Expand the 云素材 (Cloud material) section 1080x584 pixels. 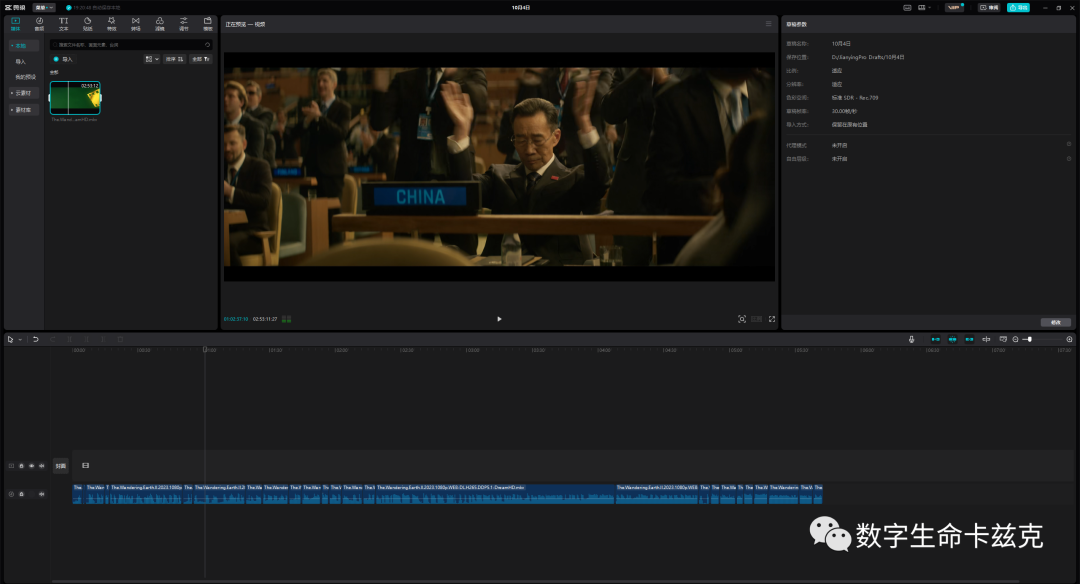pos(23,93)
